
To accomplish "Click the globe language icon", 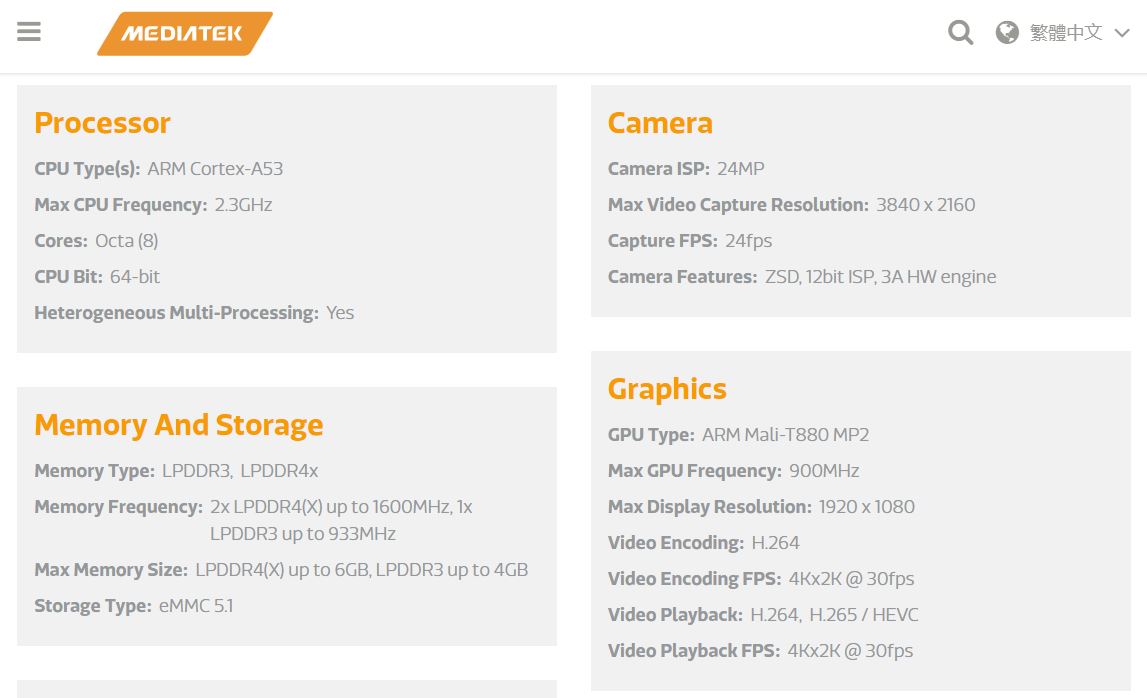I will (x=1007, y=33).
